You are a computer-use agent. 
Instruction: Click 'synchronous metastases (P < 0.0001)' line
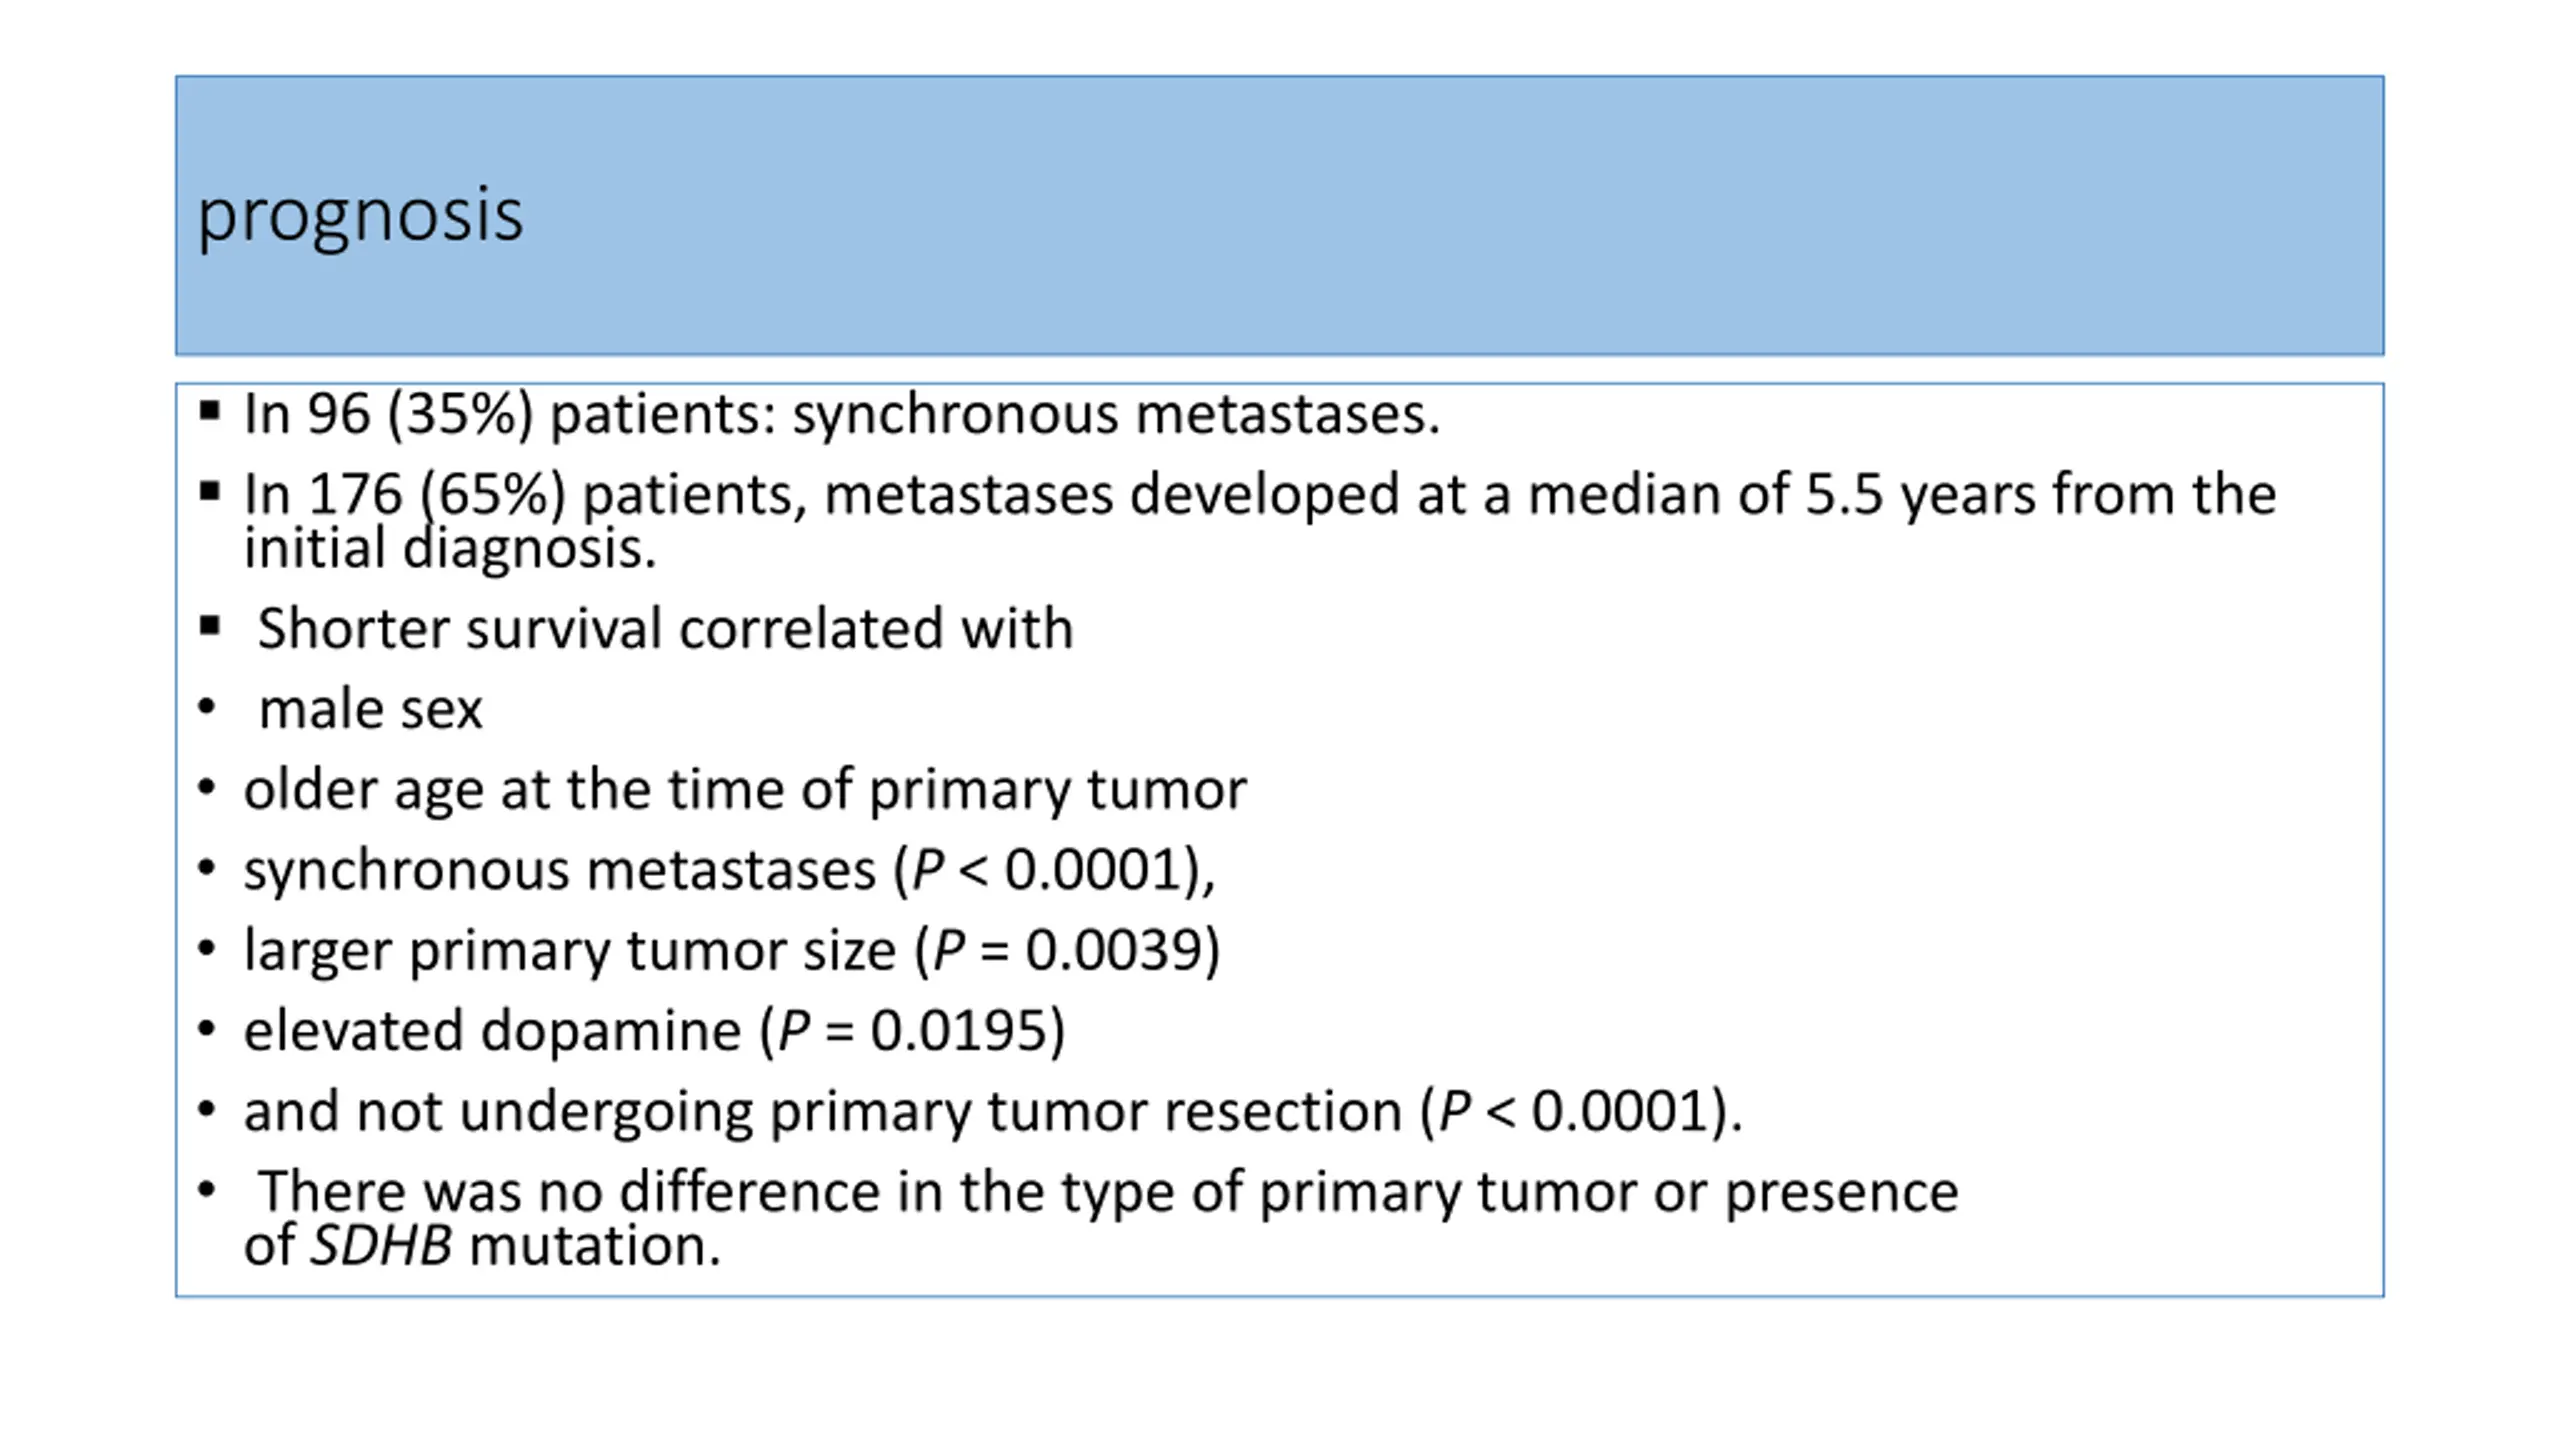pyautogui.click(x=730, y=870)
